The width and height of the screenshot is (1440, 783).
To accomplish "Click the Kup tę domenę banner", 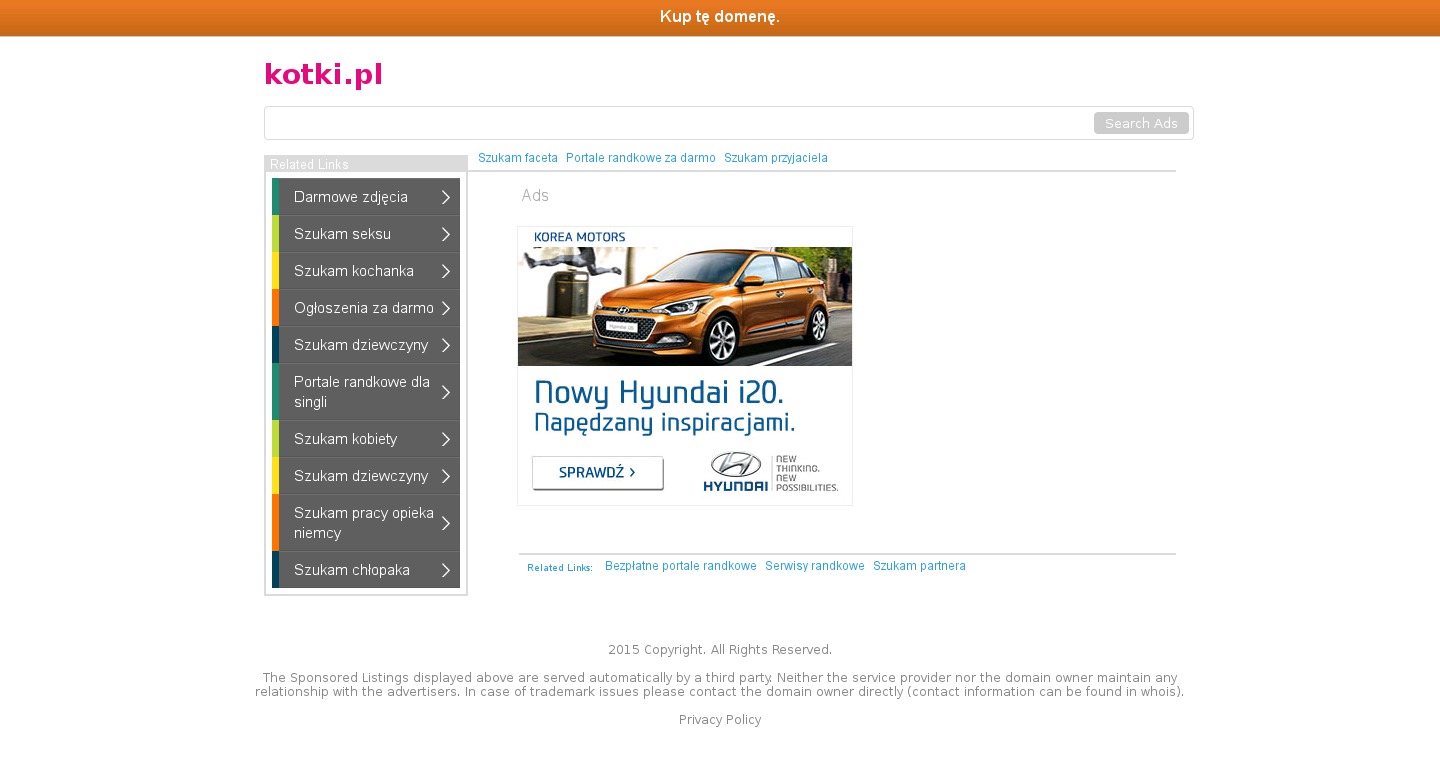I will click(719, 17).
